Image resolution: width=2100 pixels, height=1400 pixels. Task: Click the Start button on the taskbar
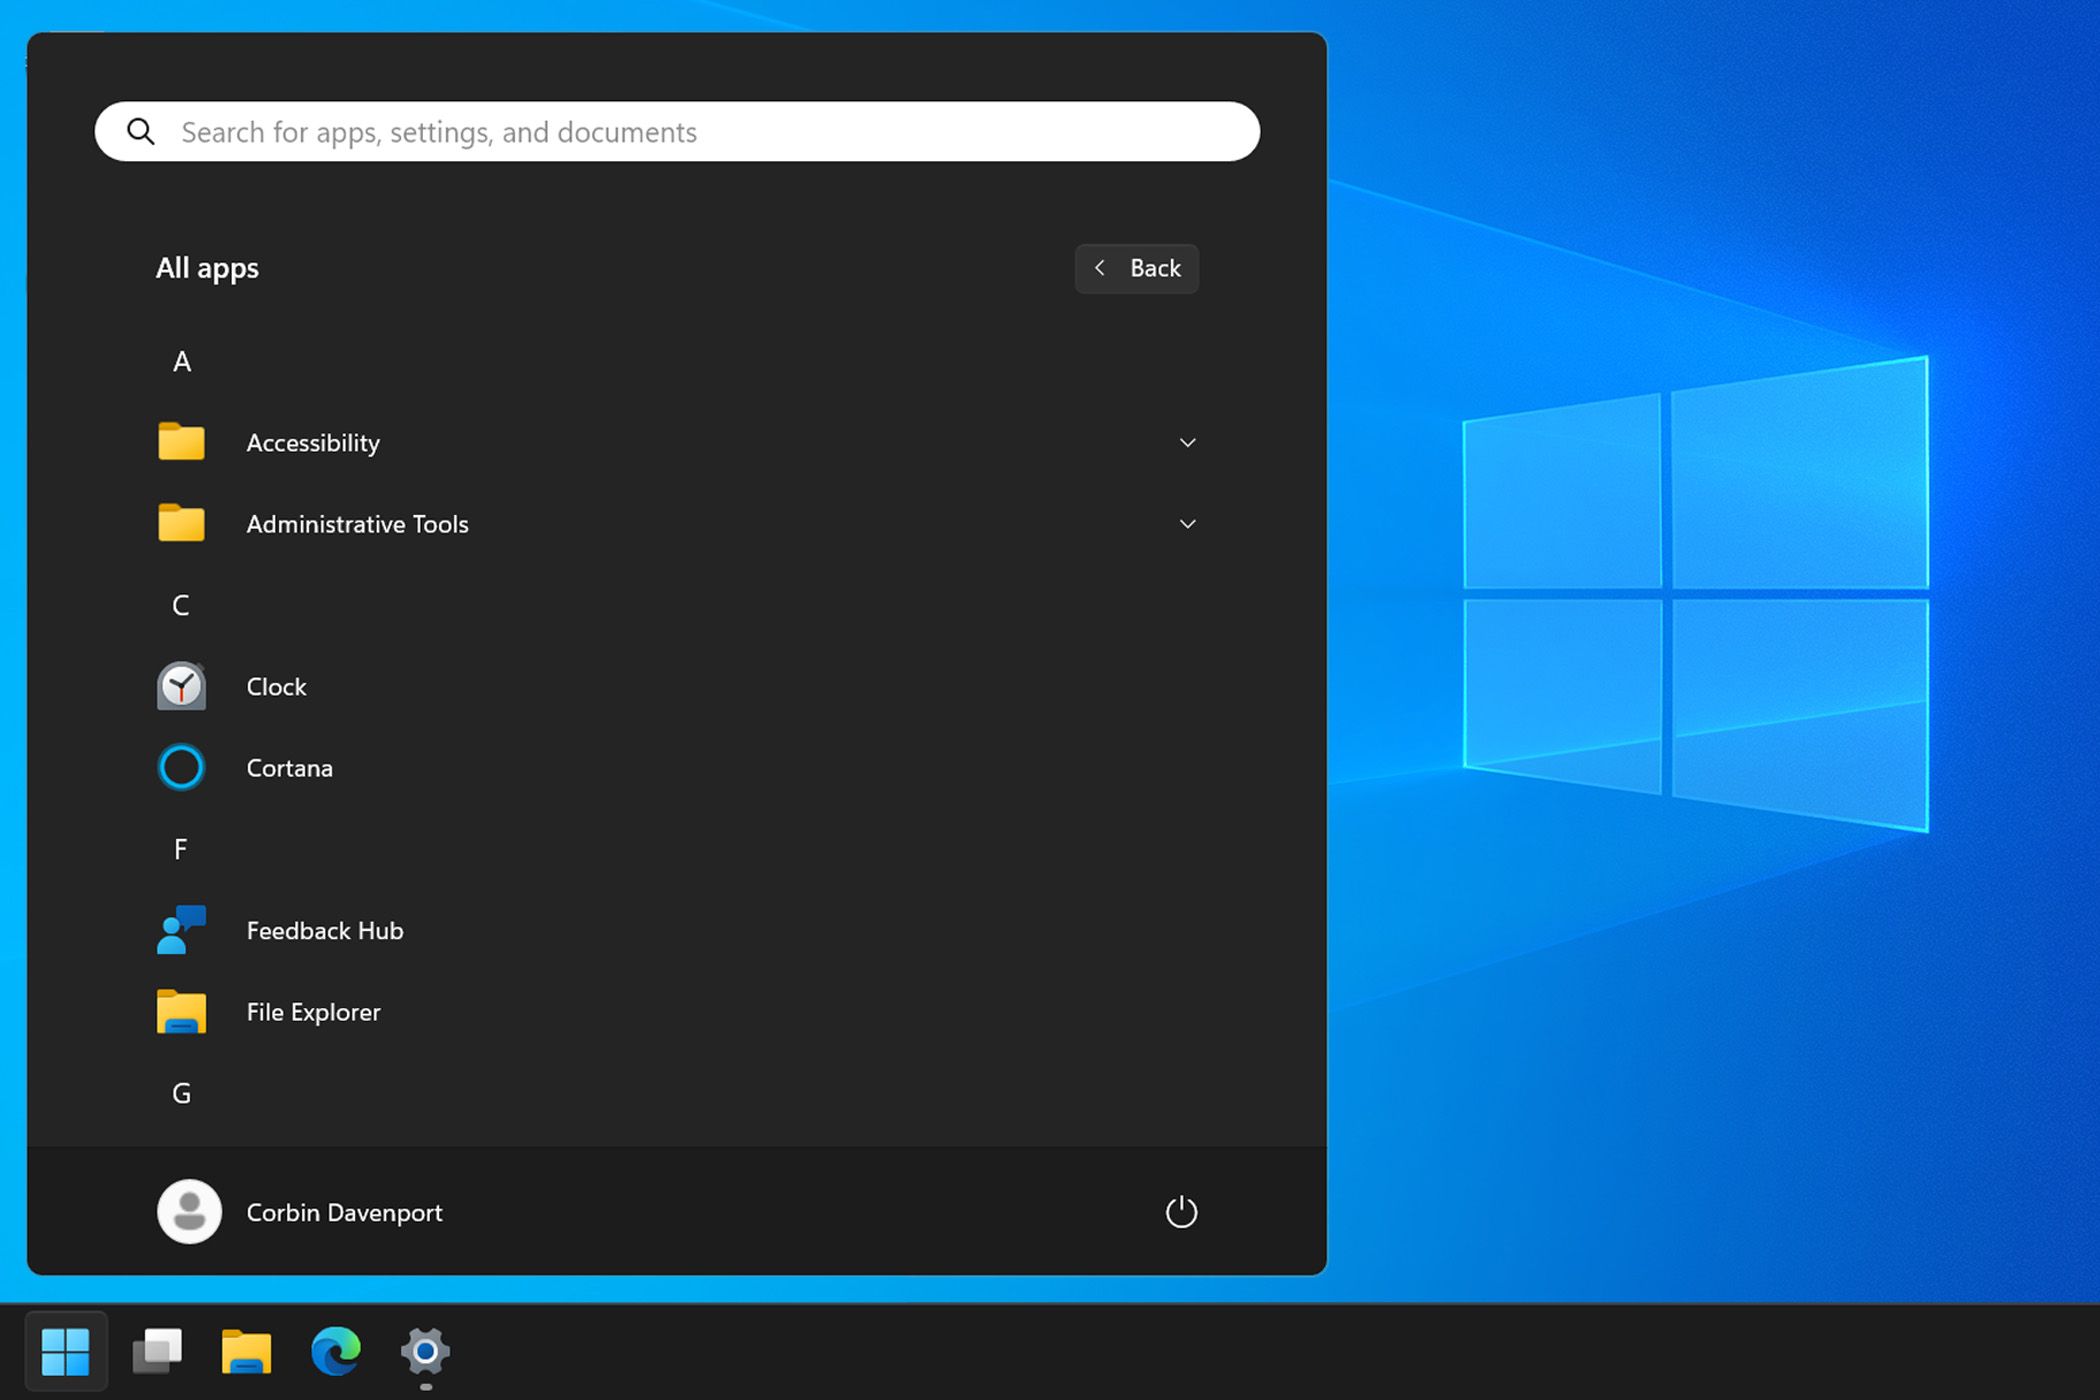67,1350
